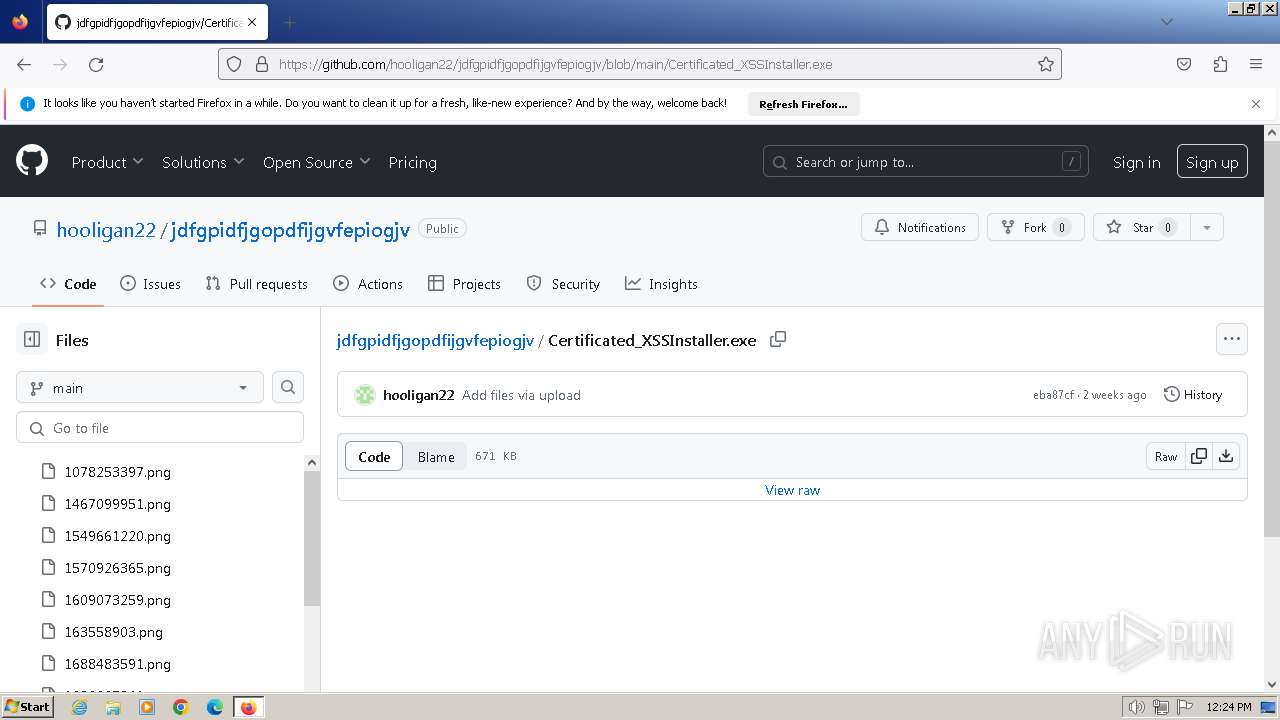This screenshot has height=720, width=1280.
Task: Expand the Solutions menu
Action: [x=203, y=162]
